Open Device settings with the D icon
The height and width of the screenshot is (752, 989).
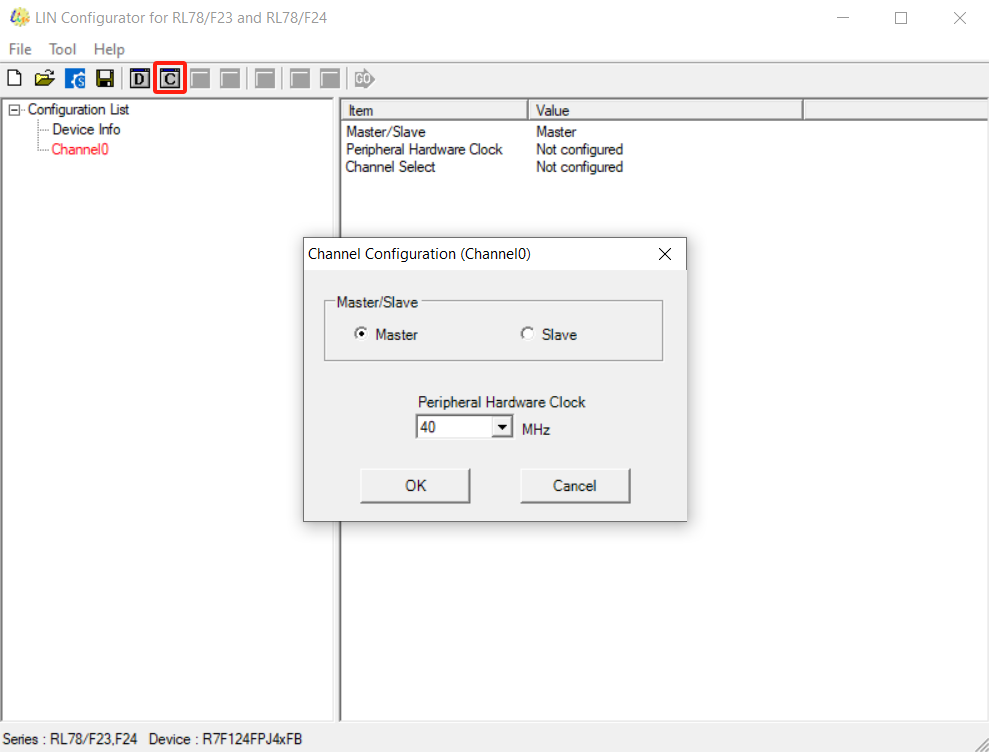140,78
